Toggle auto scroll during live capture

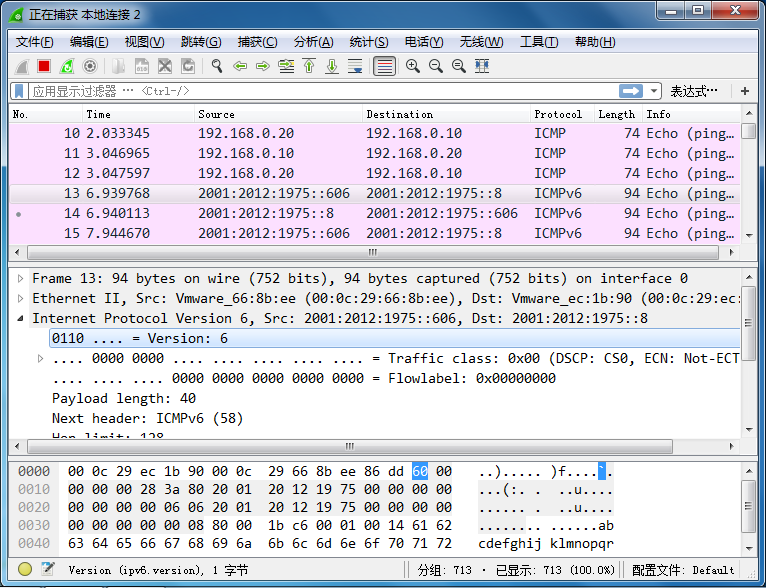coord(355,66)
